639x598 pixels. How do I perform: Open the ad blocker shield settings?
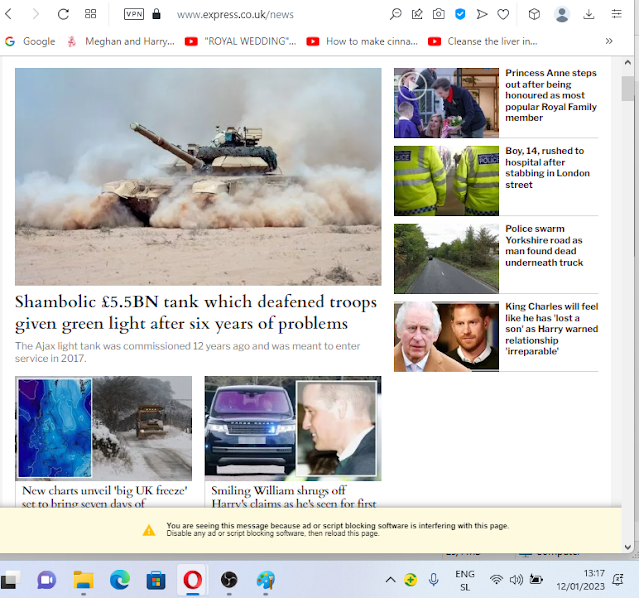(x=460, y=14)
